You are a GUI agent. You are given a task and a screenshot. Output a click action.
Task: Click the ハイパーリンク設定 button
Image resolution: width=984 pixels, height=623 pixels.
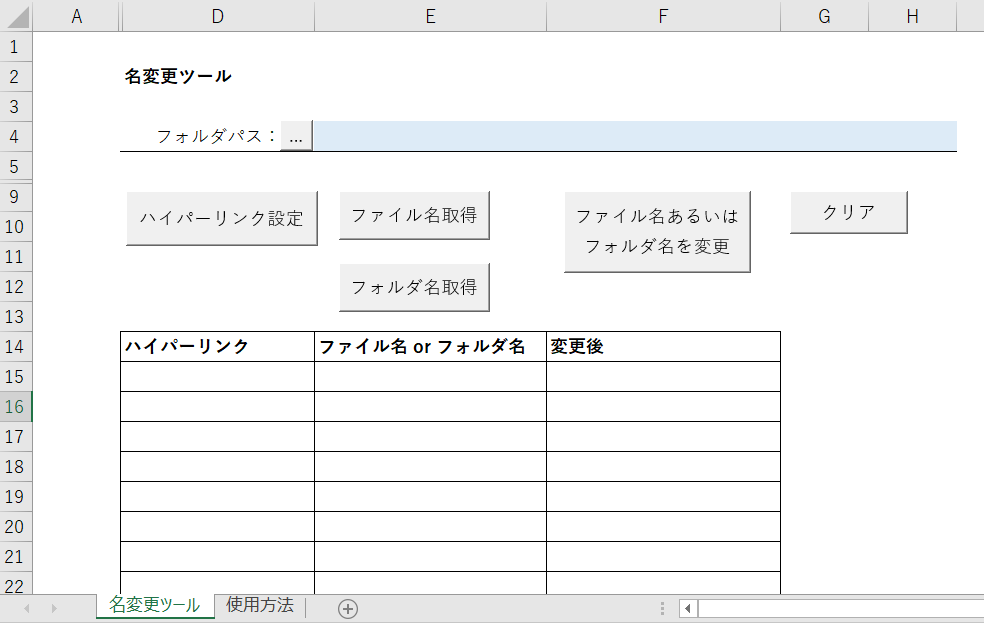pyautogui.click(x=222, y=218)
